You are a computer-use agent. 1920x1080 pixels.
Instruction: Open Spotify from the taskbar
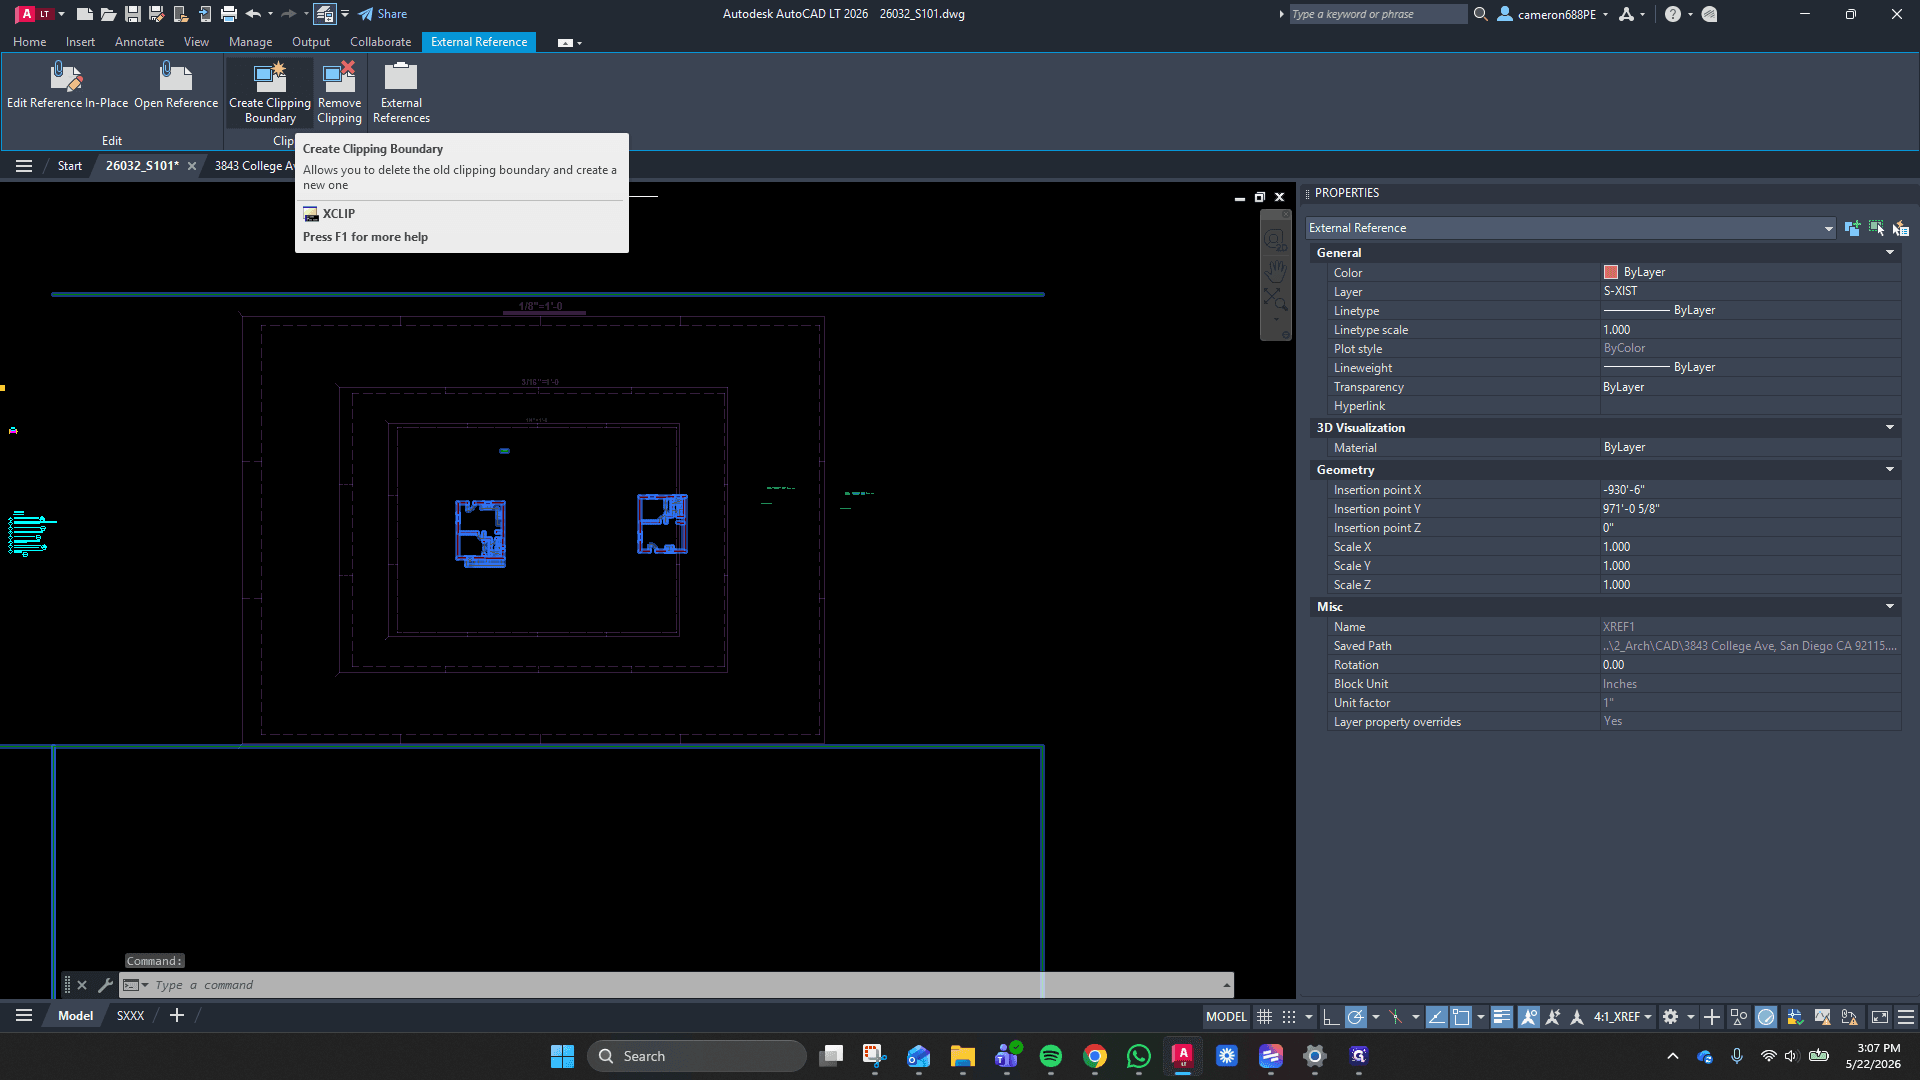pyautogui.click(x=1051, y=1056)
